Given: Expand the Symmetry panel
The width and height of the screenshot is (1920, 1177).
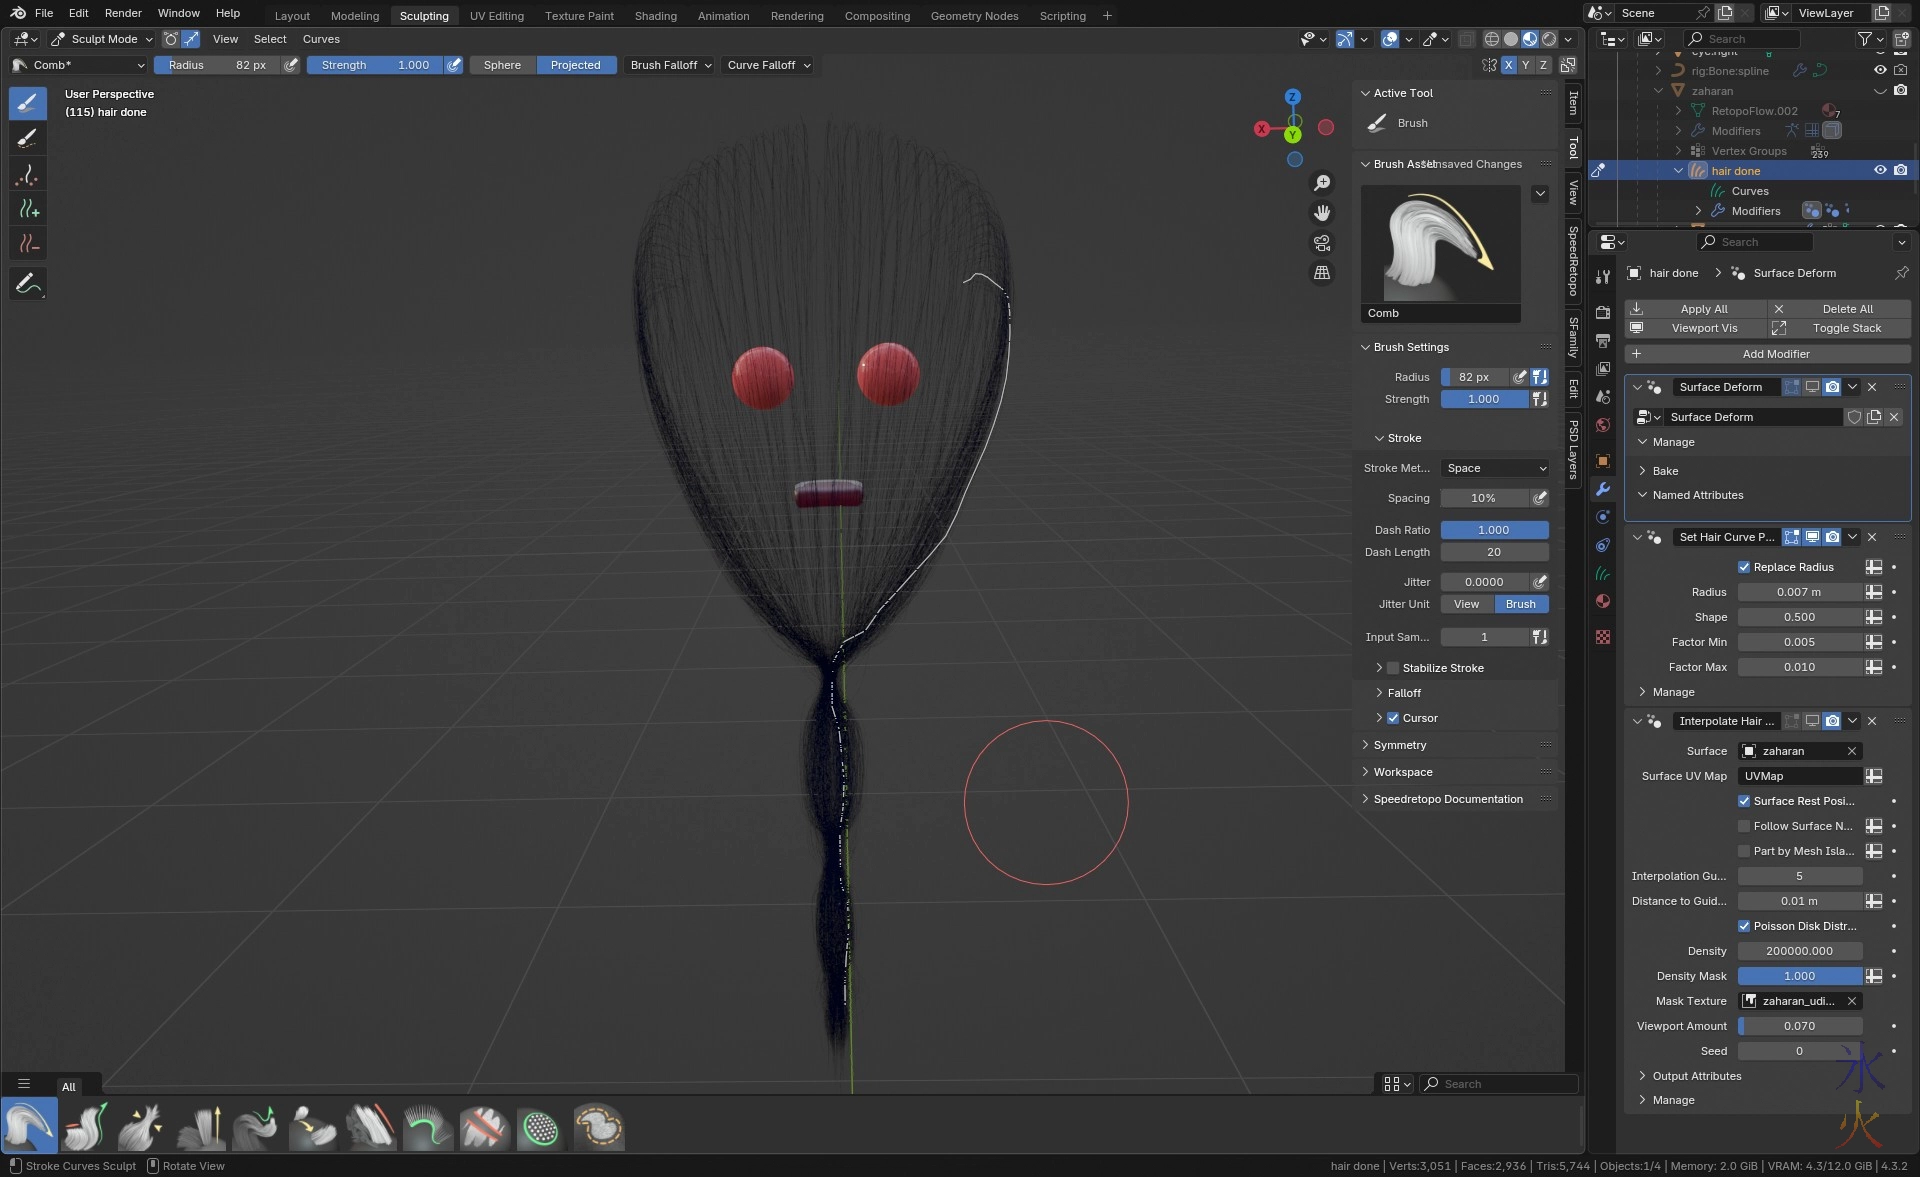Looking at the screenshot, I should 1400,745.
